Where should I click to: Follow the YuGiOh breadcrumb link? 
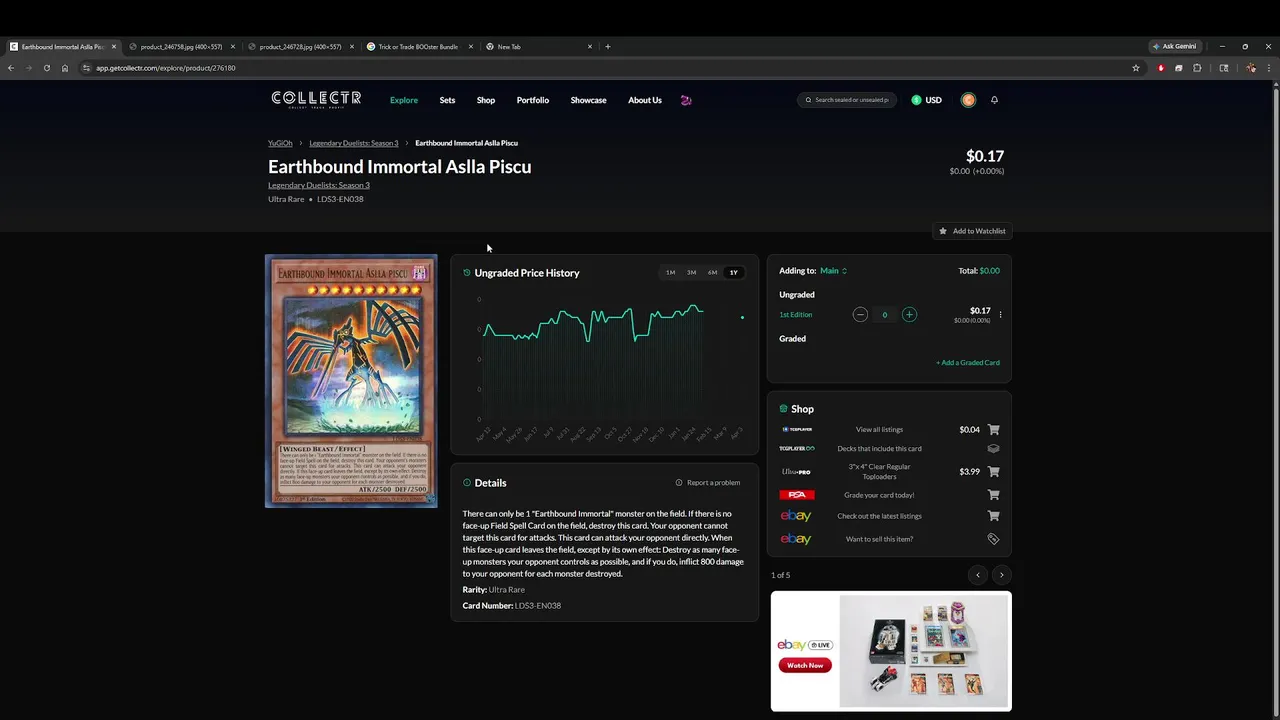[280, 143]
